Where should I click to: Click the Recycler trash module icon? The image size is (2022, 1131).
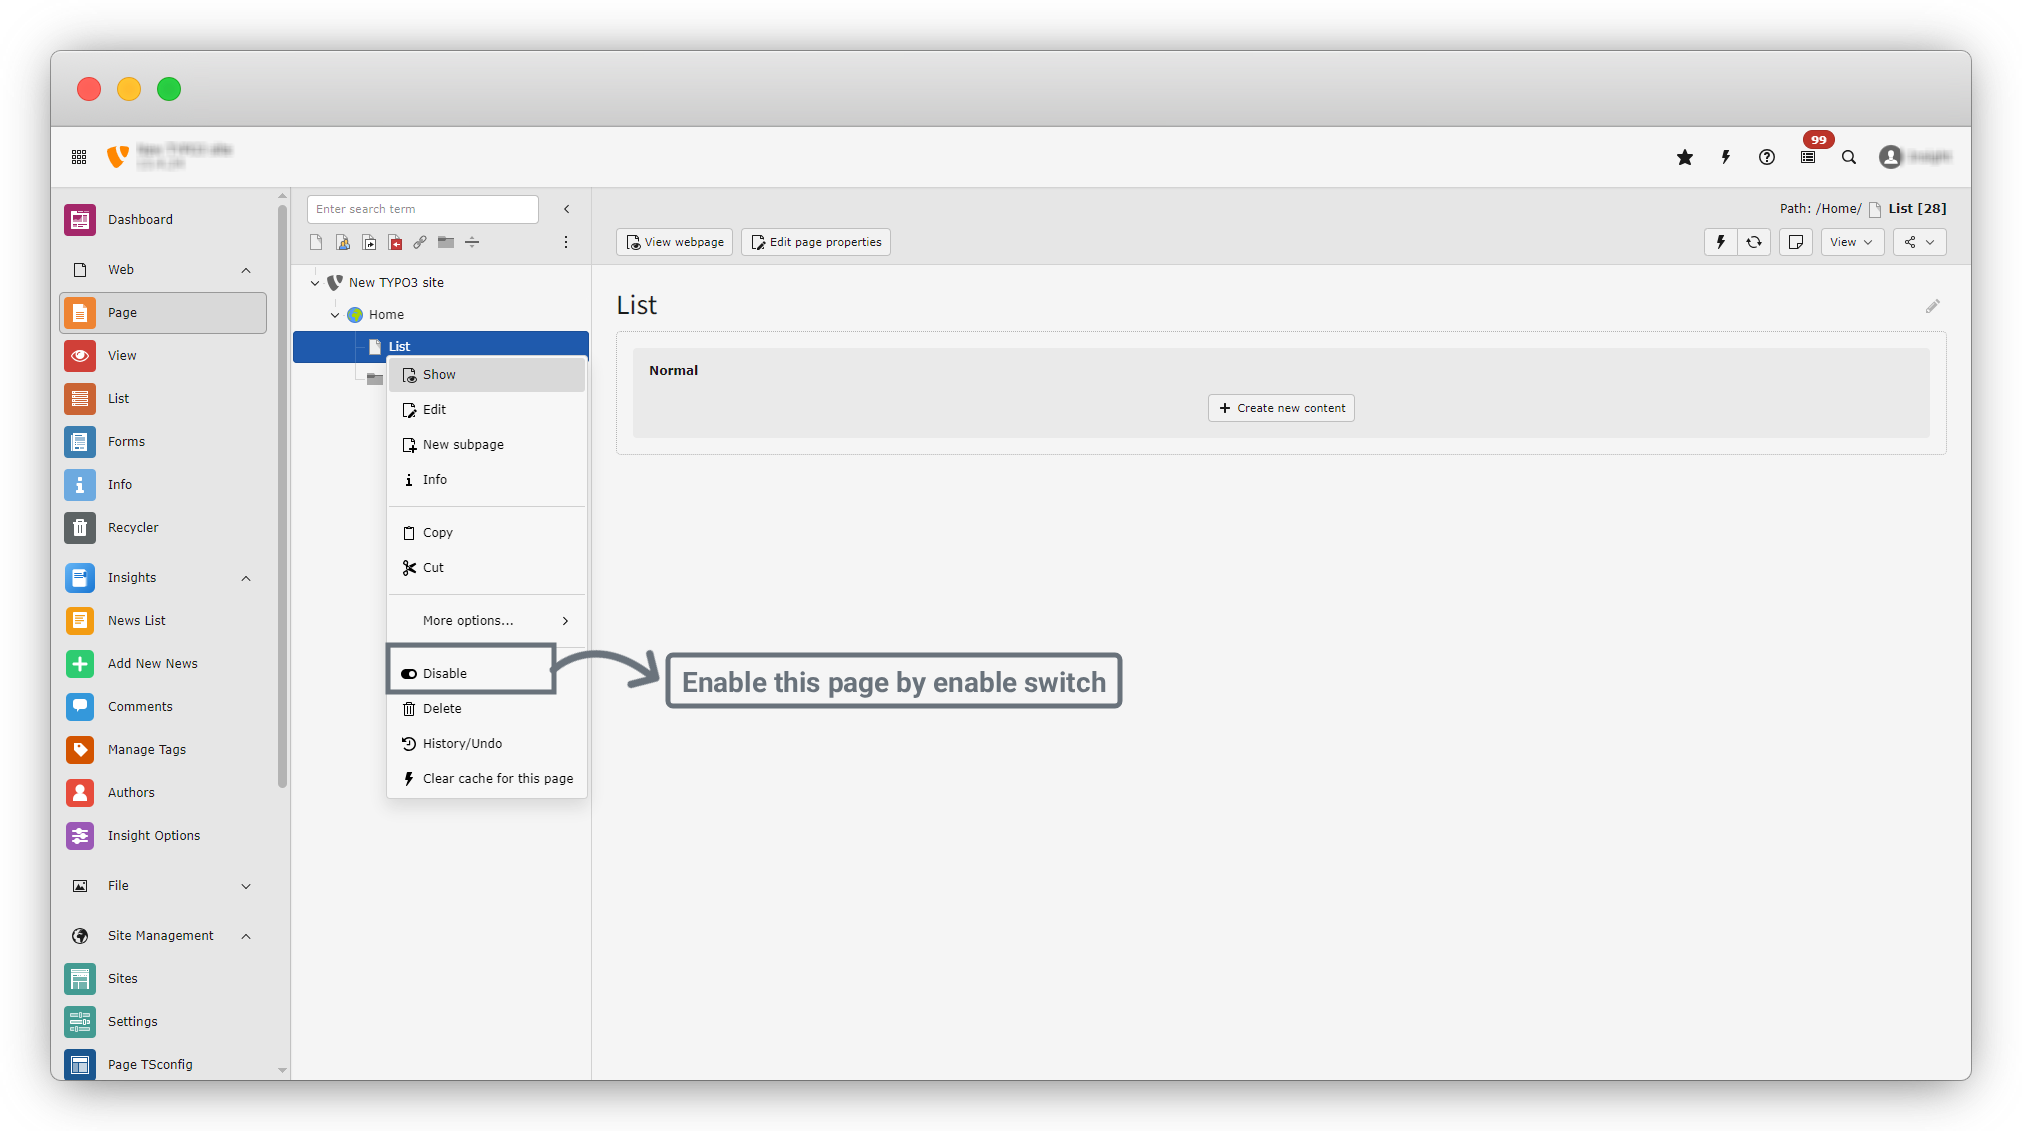80,527
